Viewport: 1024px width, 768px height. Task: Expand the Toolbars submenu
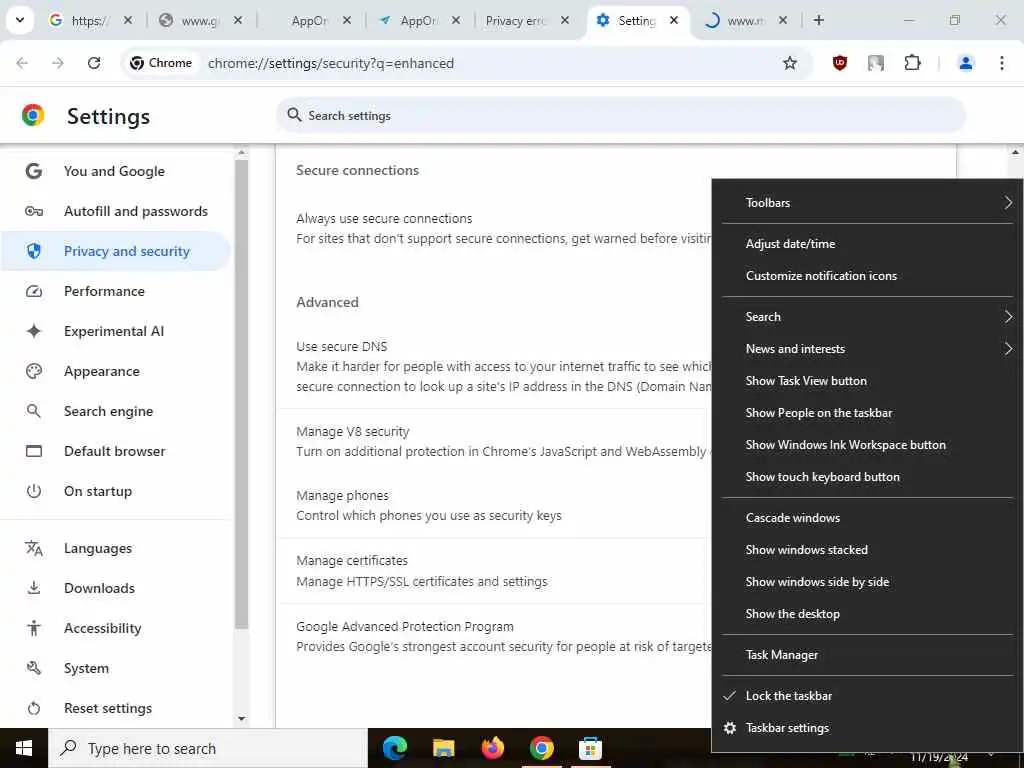[x=867, y=202]
